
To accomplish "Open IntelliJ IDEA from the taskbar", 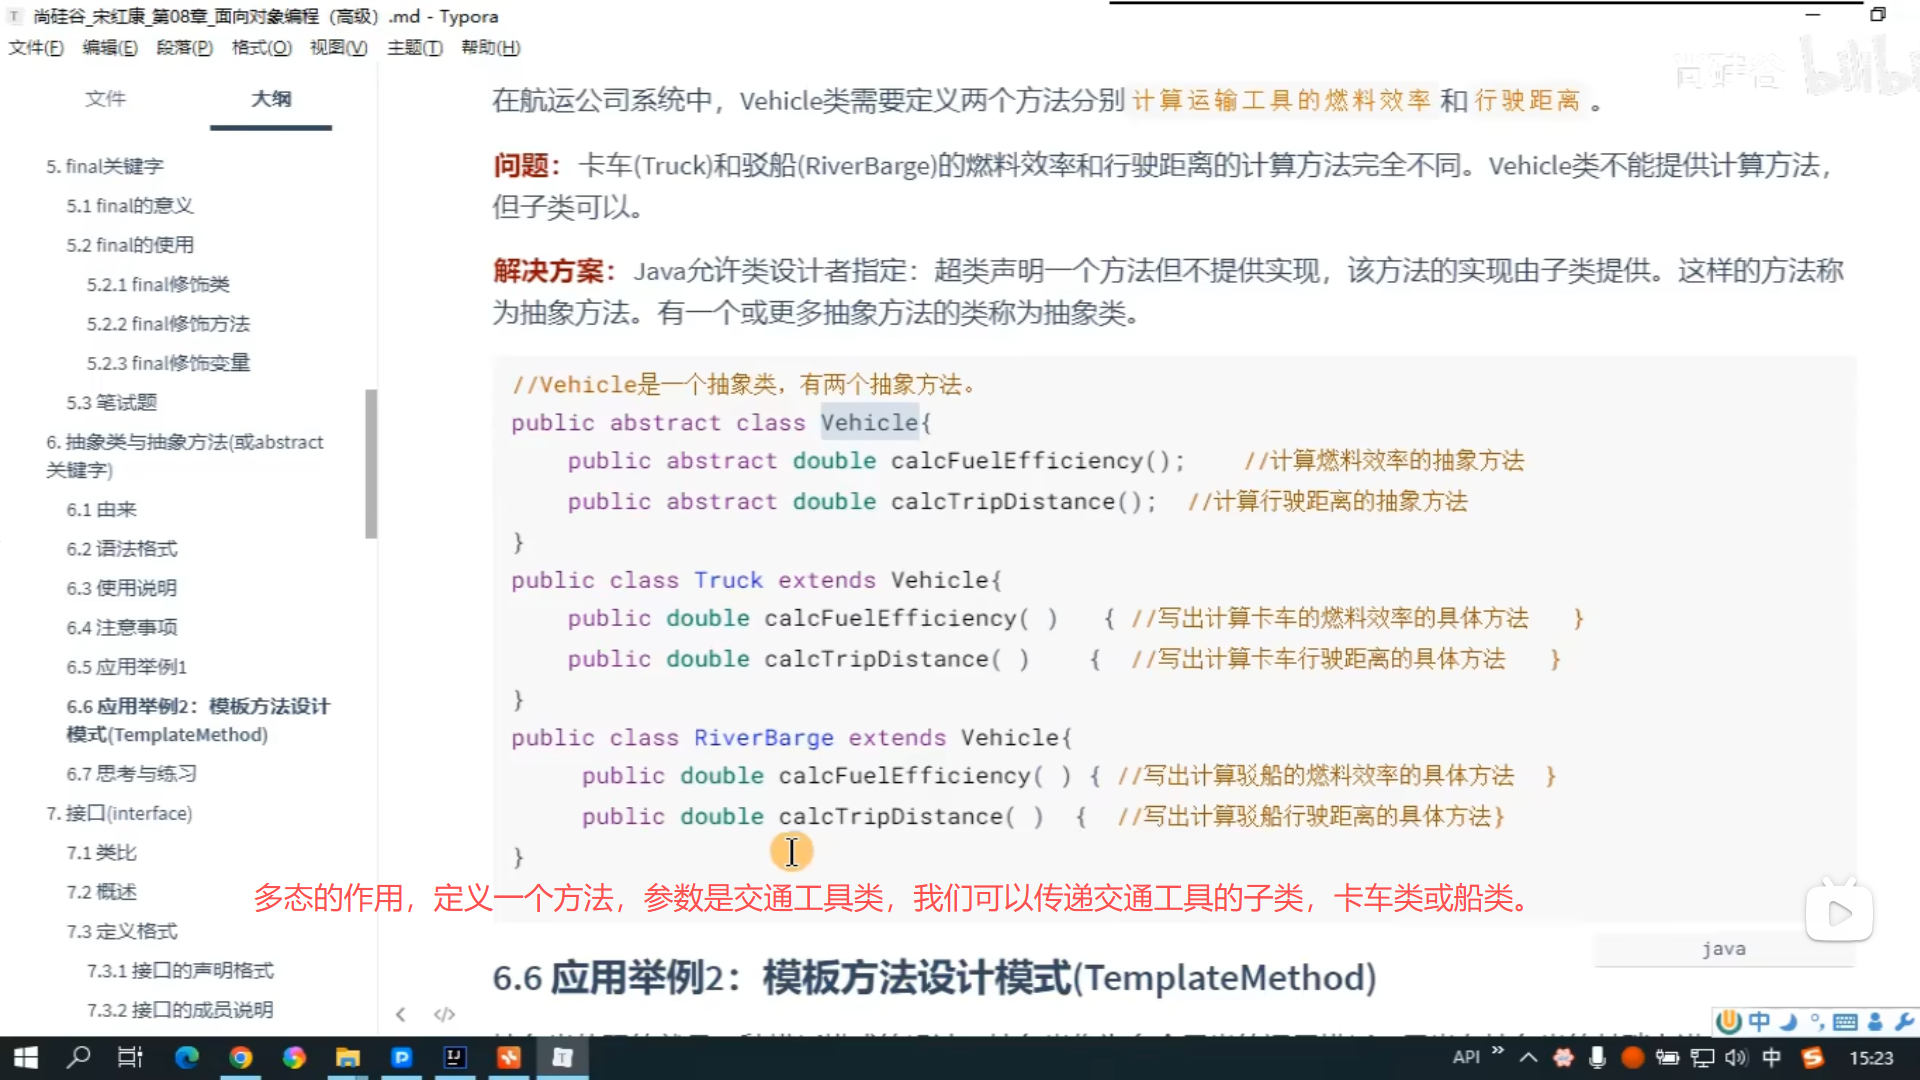I will coord(455,1057).
